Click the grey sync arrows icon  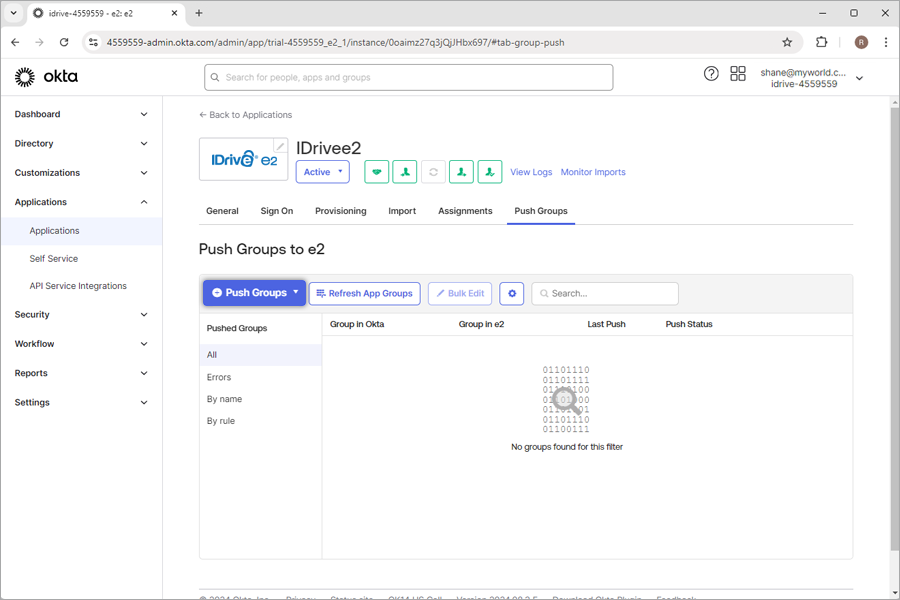(433, 172)
